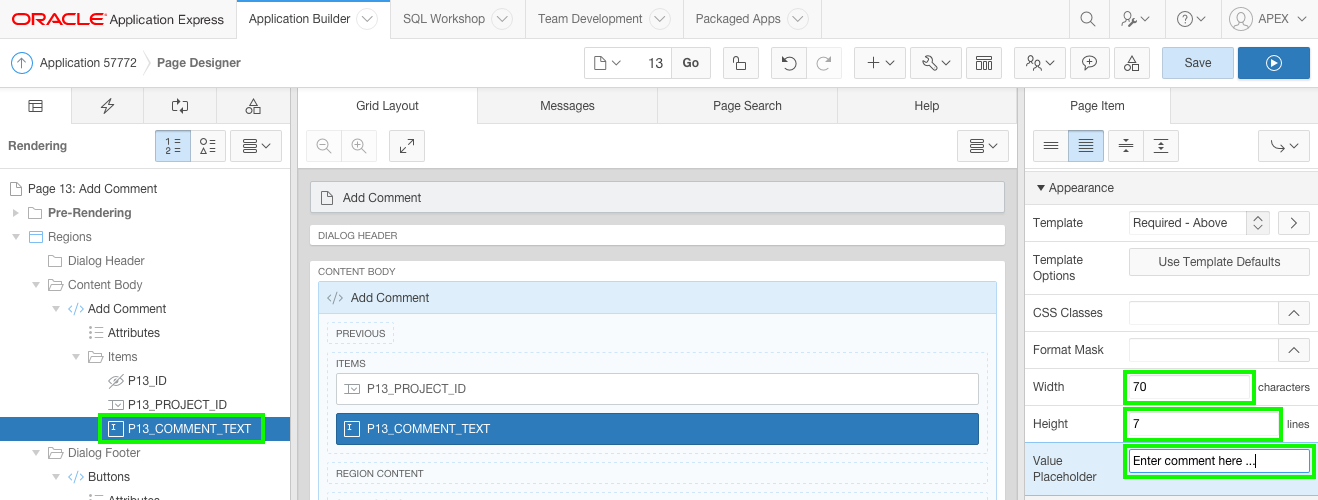Toggle group by component type view
Viewport: 1318px width, 500px height.
coord(208,146)
